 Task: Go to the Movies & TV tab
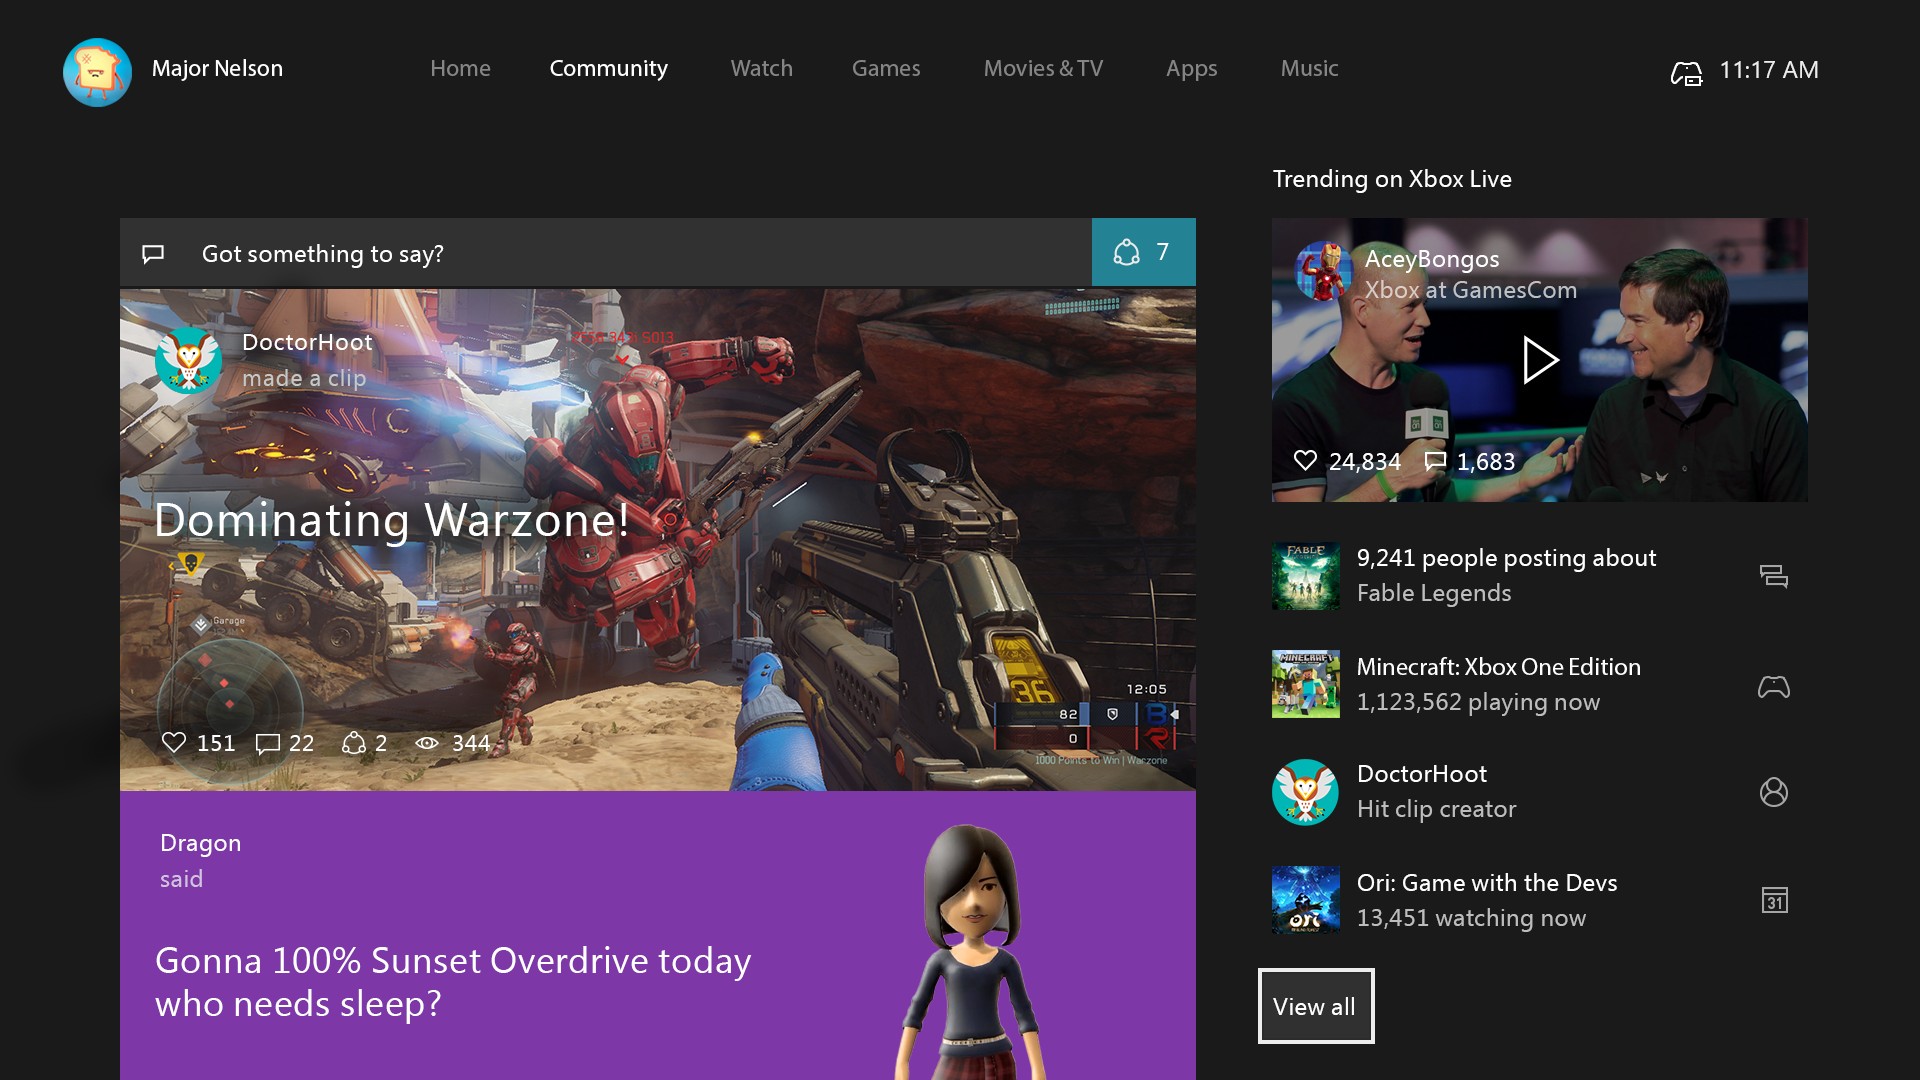(1043, 68)
